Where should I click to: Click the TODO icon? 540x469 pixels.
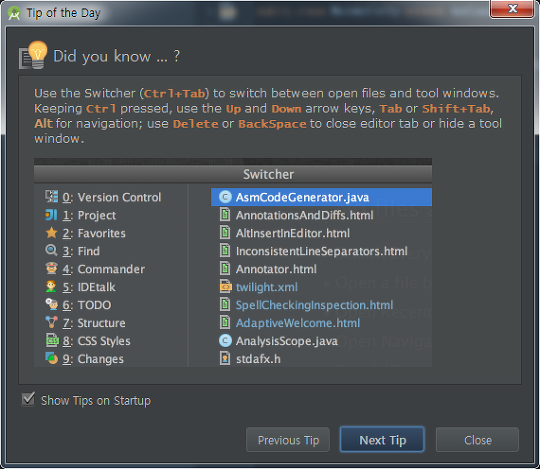[x=52, y=304]
